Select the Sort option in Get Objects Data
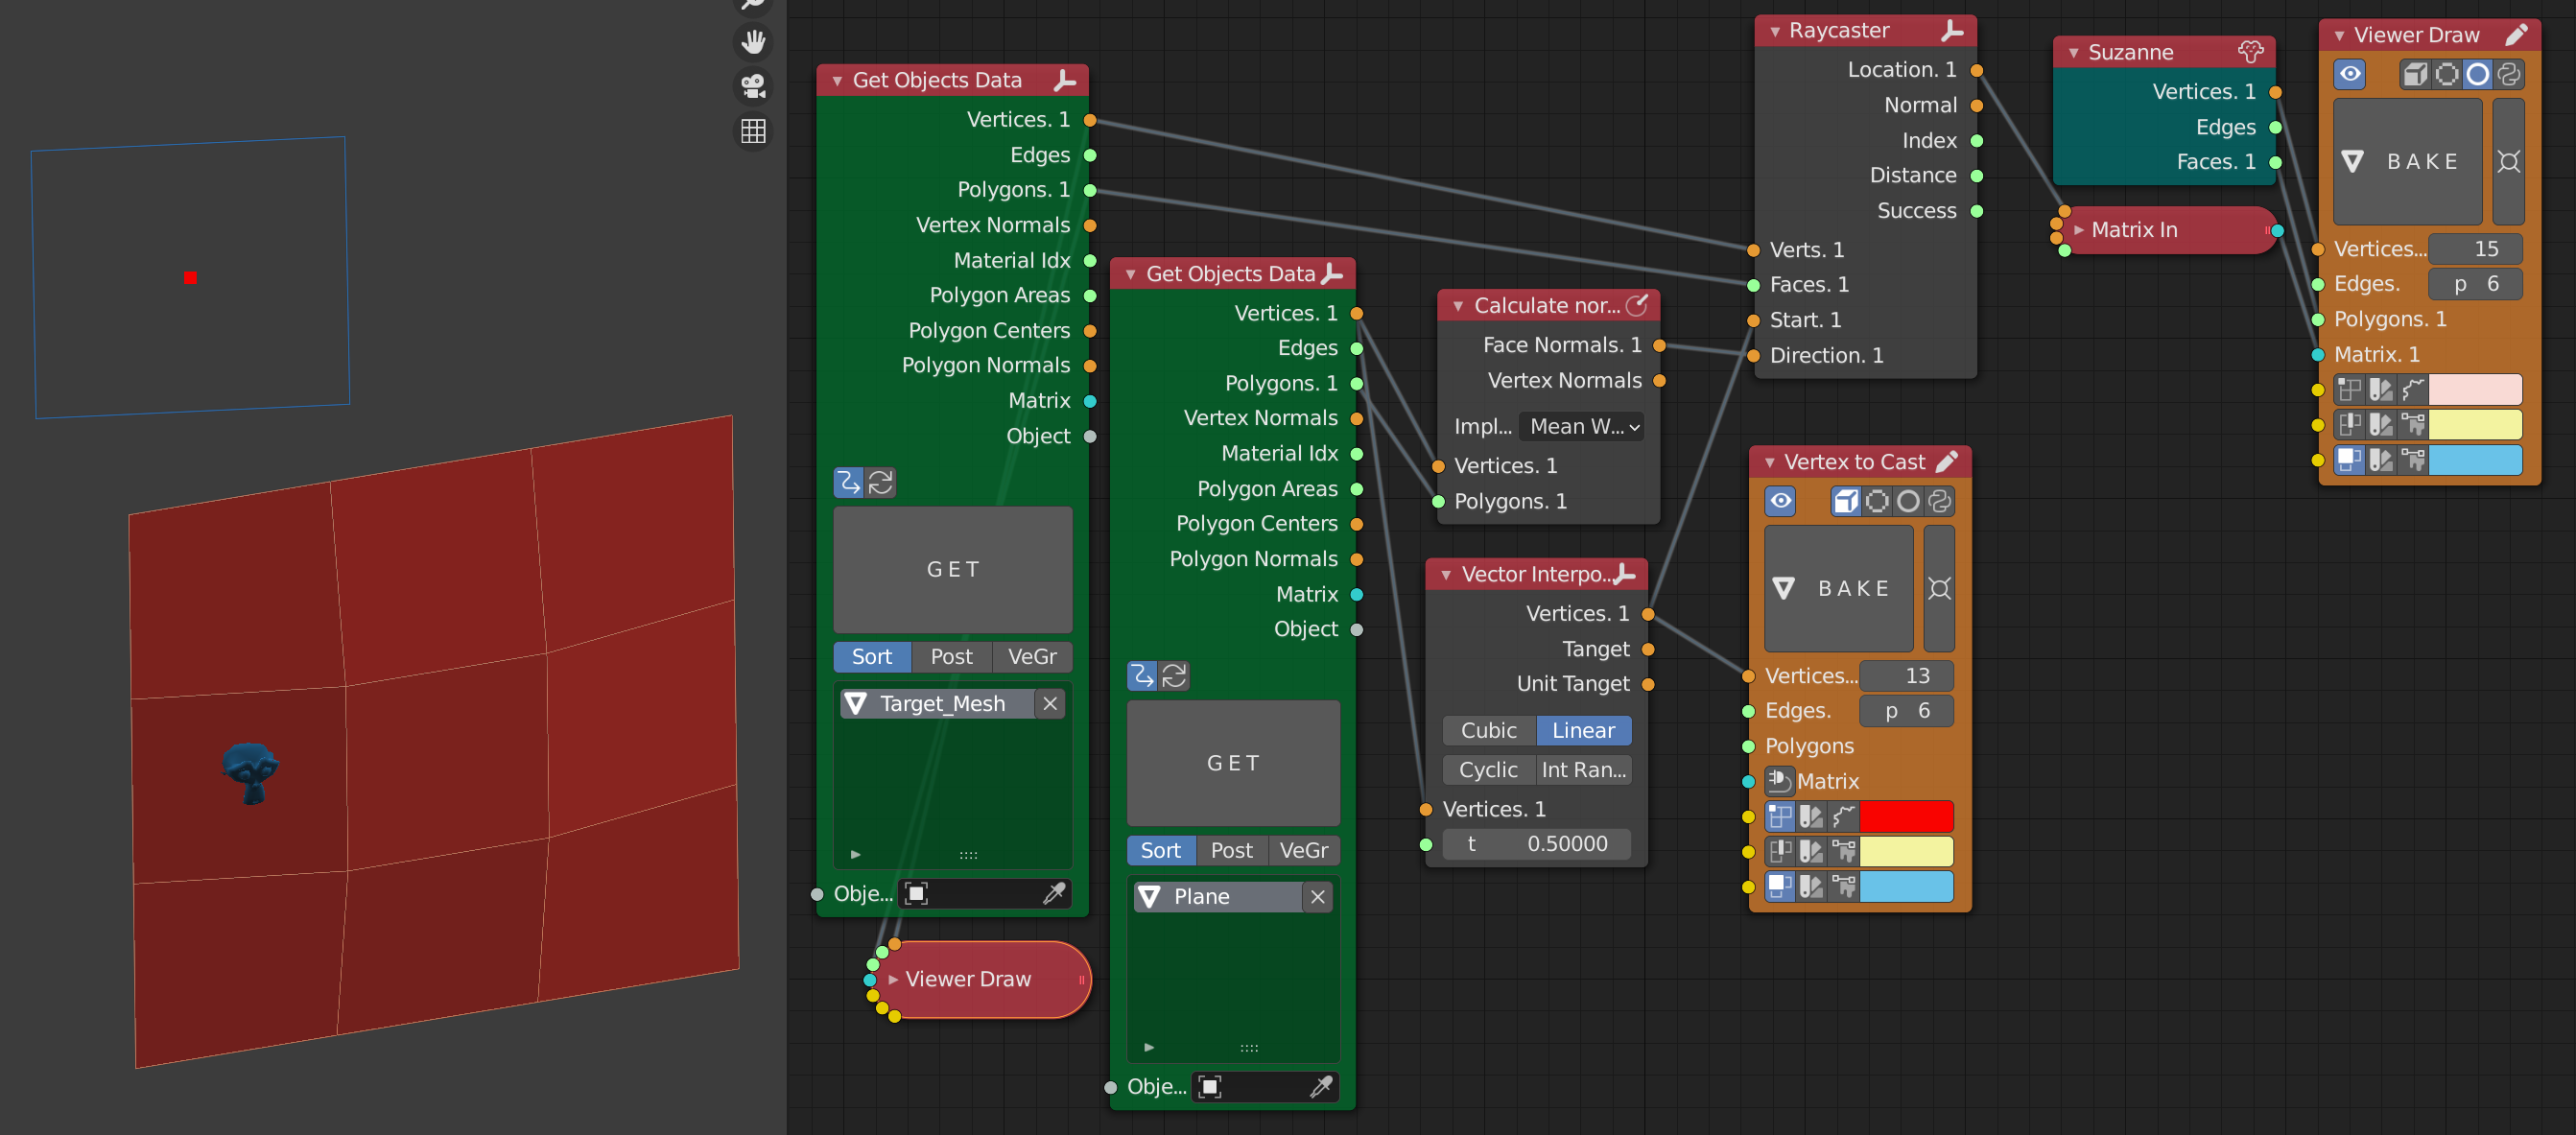This screenshot has height=1135, width=2576. [x=872, y=655]
